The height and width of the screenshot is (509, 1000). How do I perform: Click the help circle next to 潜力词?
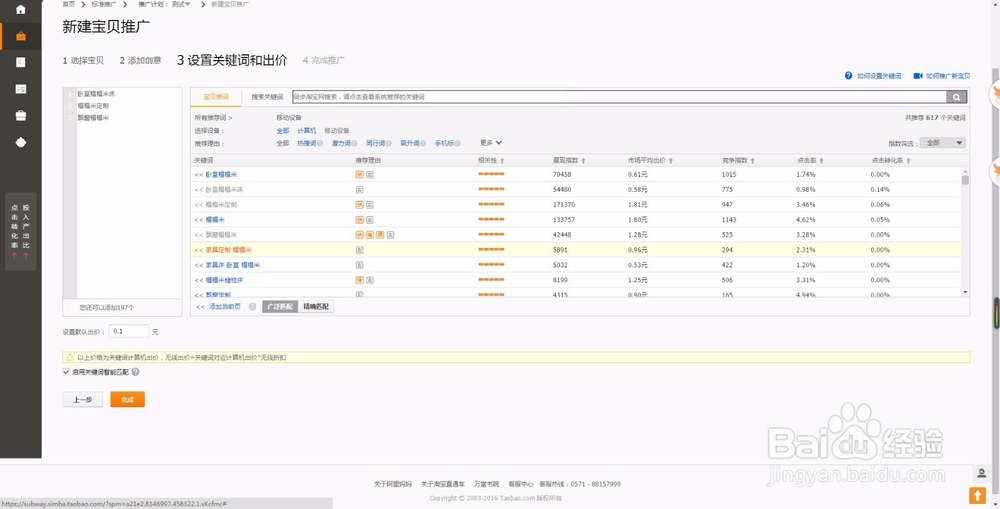(x=355, y=144)
